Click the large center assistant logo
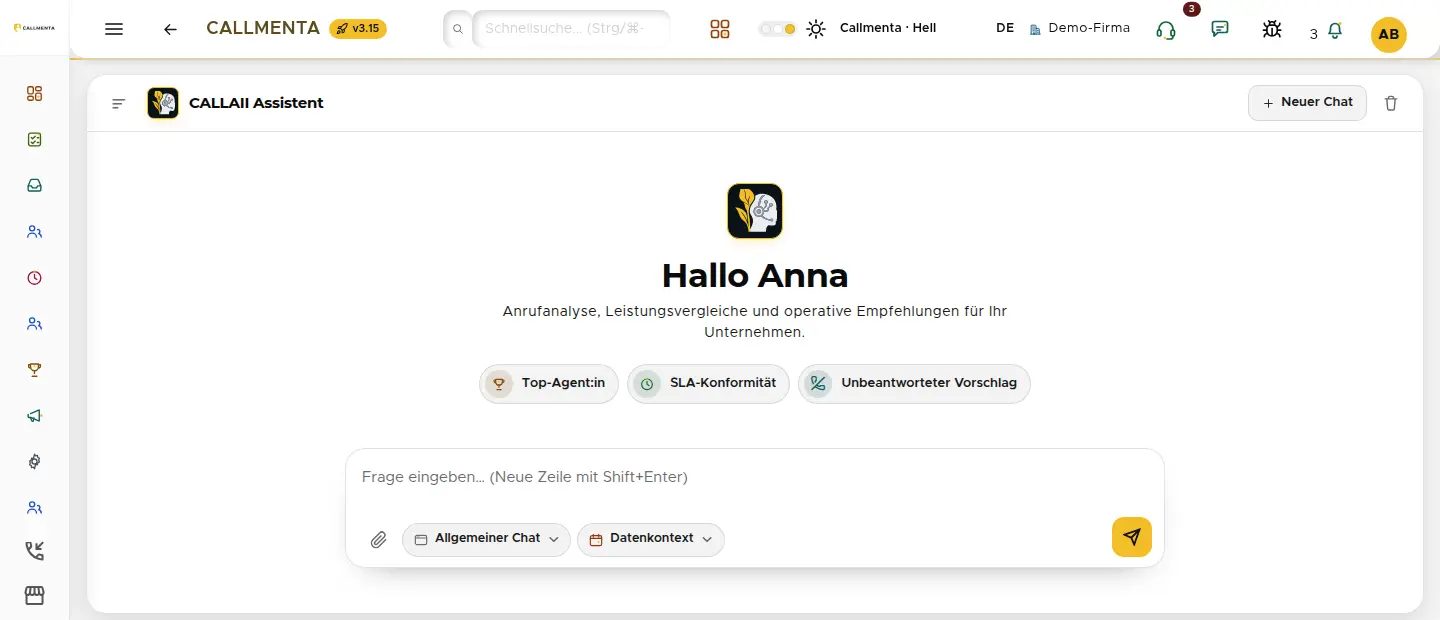Viewport: 1440px width, 620px height. [755, 211]
